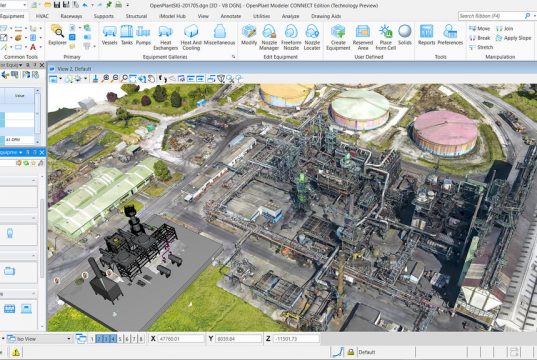The height and width of the screenshot is (360, 537).
Task: Click the Apply Slope button
Action: point(513,38)
